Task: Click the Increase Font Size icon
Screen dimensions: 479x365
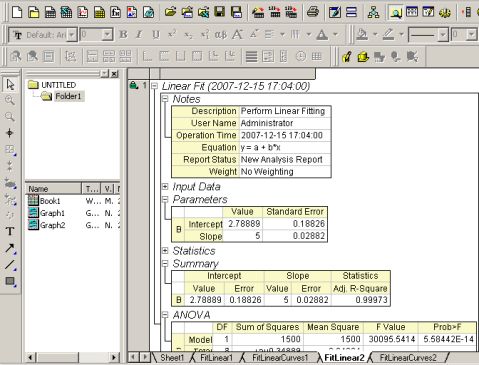Action: tap(237, 34)
